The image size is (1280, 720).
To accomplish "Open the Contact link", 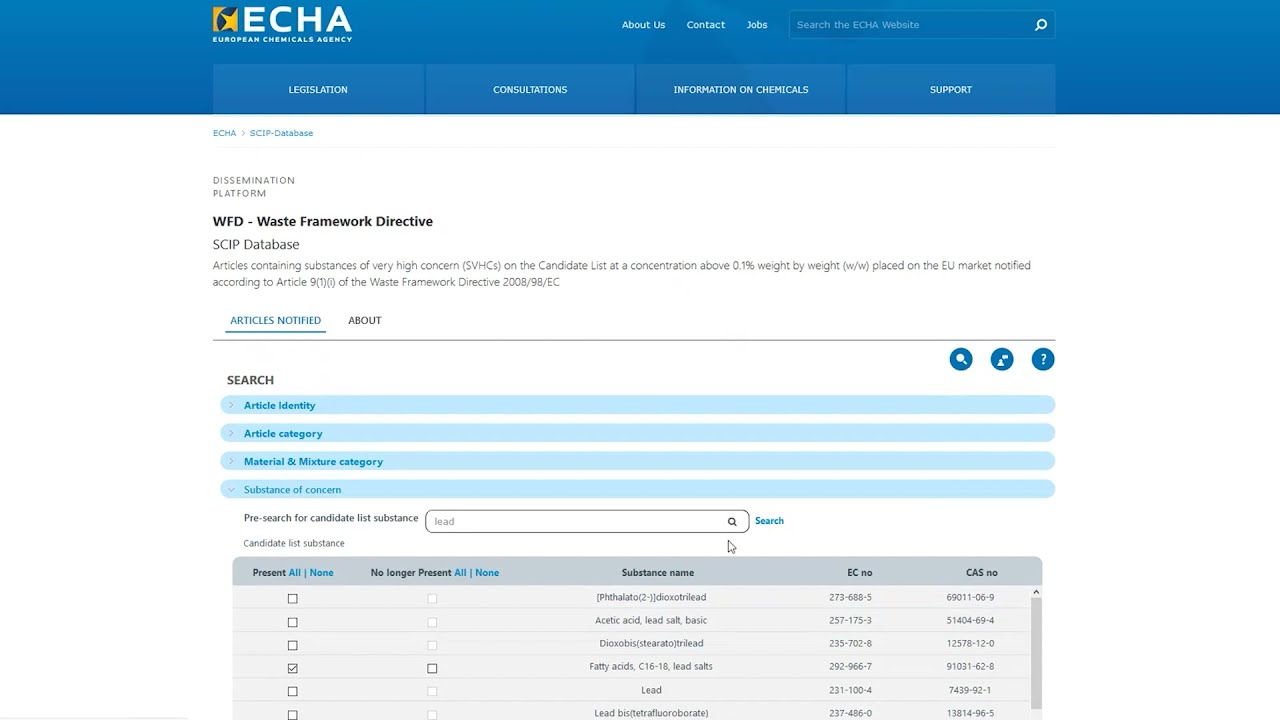I will click(x=706, y=25).
